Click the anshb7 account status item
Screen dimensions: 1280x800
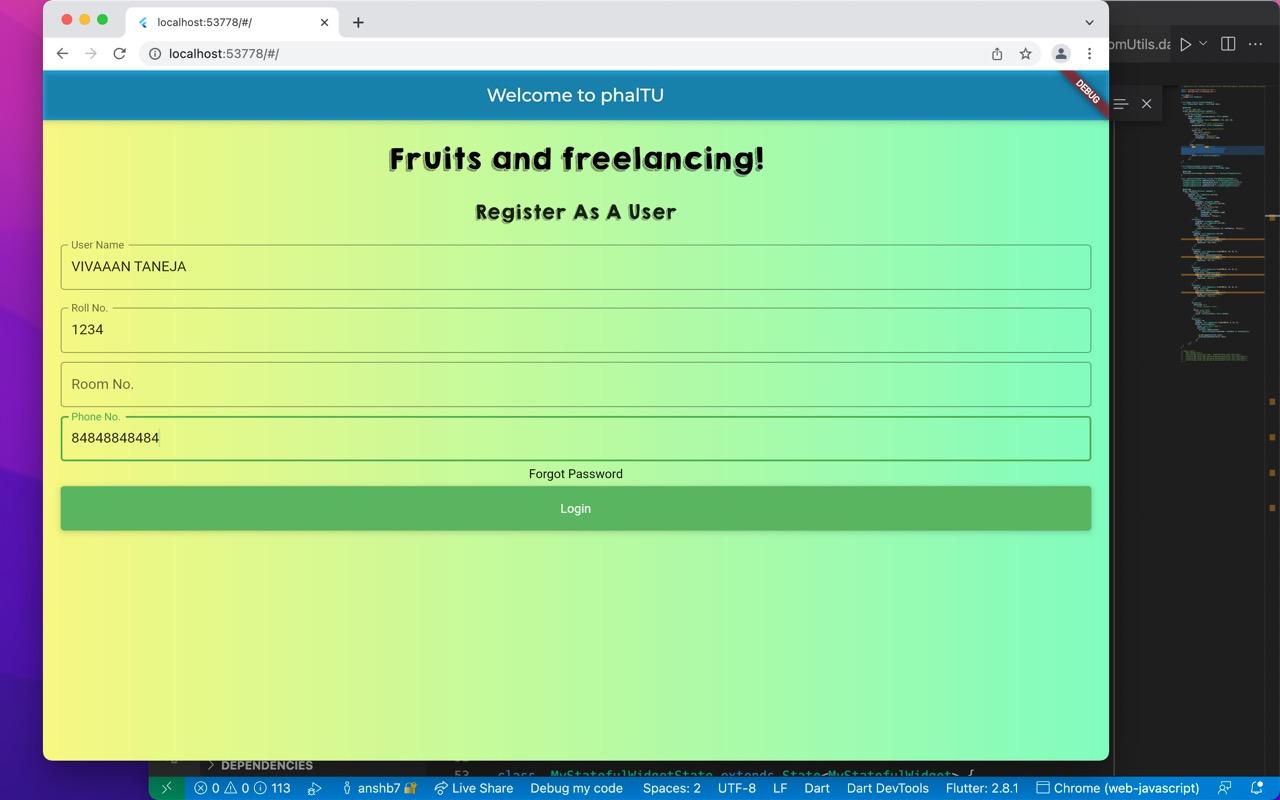pos(379,788)
